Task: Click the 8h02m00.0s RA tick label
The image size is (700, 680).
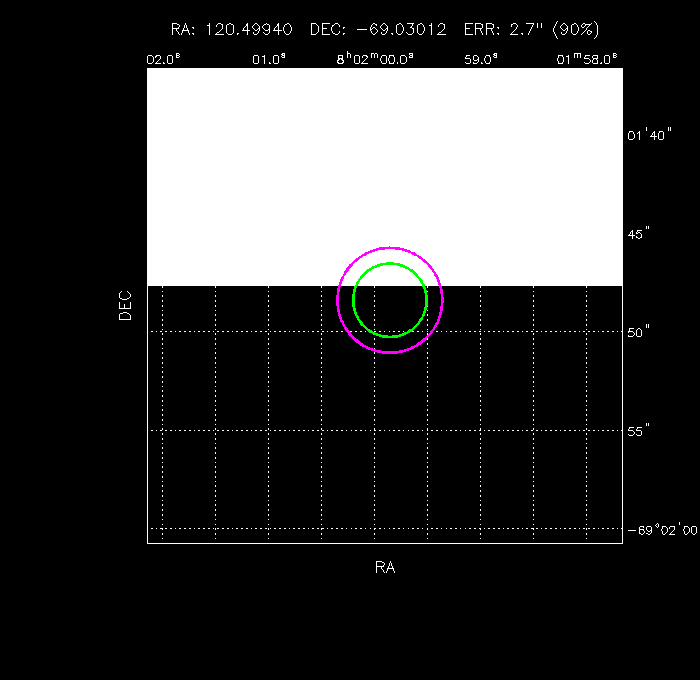Action: click(374, 59)
